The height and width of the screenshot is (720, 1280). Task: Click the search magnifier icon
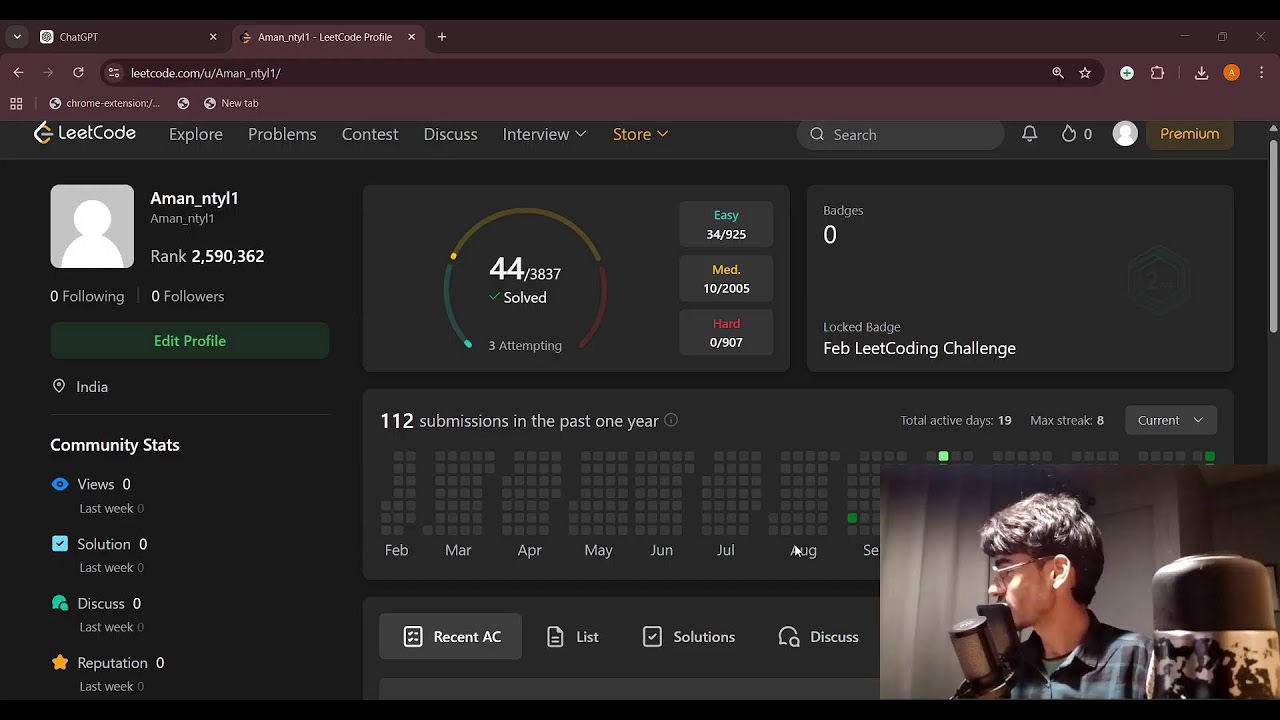[x=817, y=134]
